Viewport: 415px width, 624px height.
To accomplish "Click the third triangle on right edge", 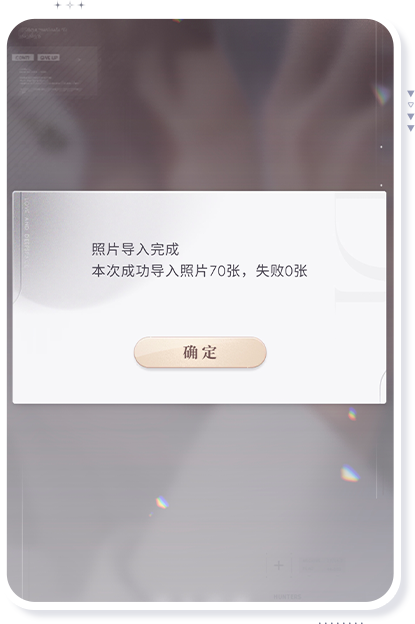I will click(411, 117).
